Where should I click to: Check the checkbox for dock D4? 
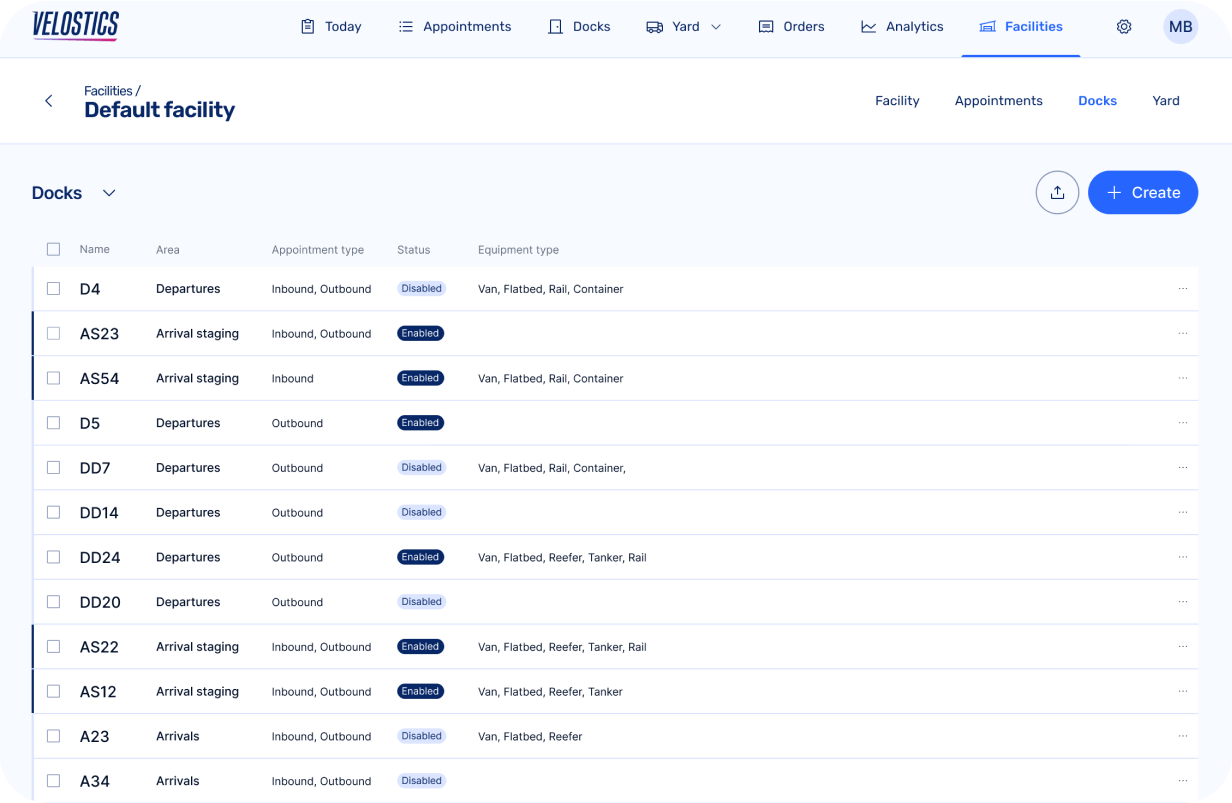(53, 288)
